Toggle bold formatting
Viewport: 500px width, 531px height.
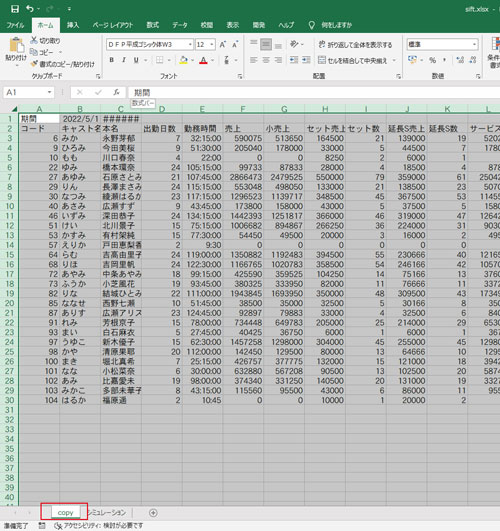tap(111, 60)
